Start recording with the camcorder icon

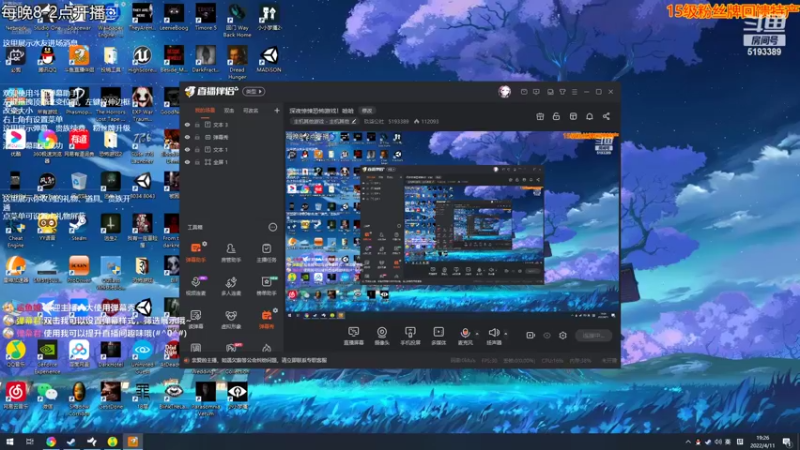[530, 335]
